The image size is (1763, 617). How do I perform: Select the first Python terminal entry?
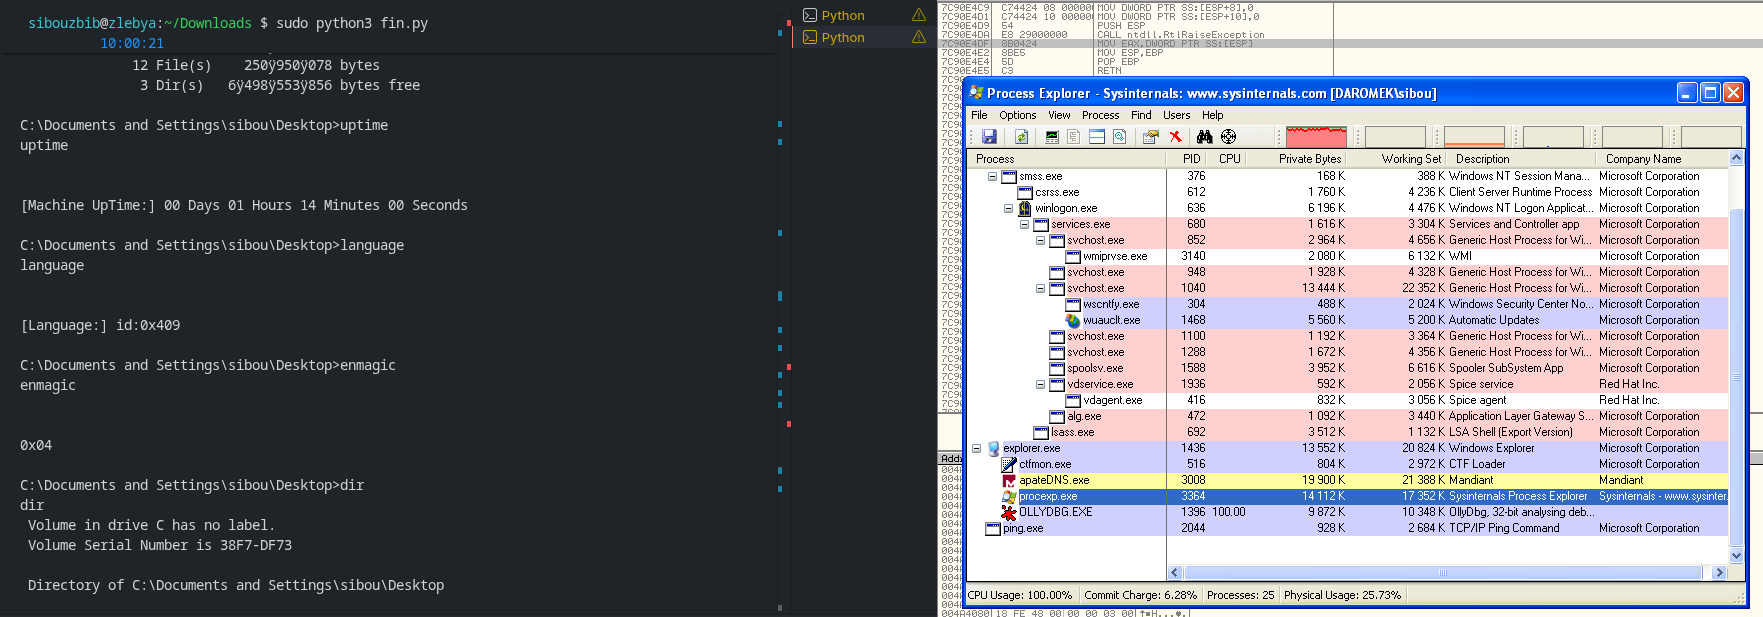coord(842,16)
